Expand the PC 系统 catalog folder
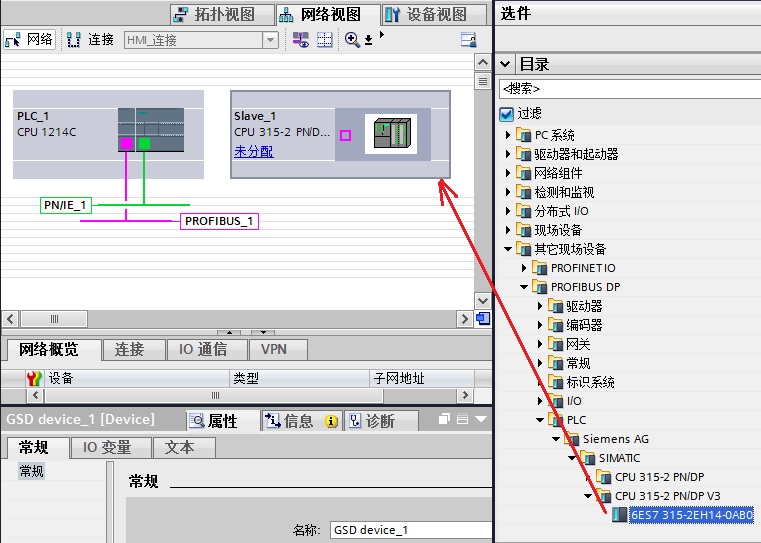Screen dimensions: 761x543 (508, 135)
